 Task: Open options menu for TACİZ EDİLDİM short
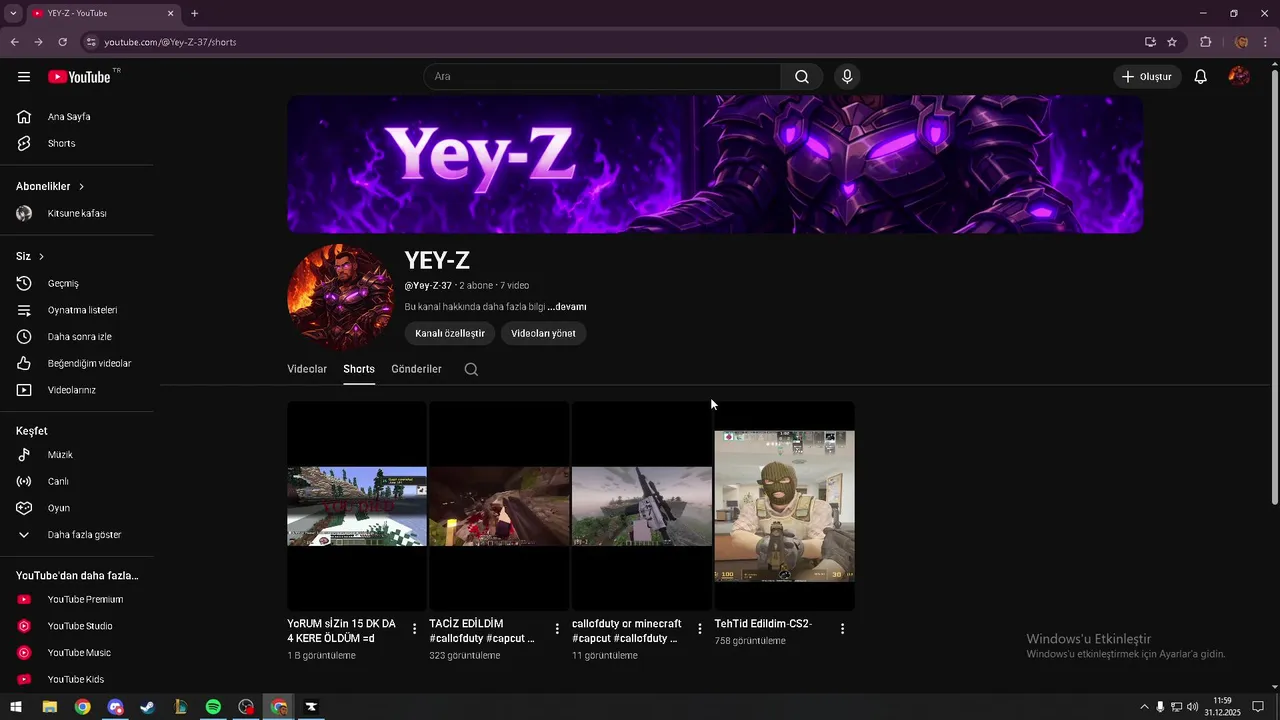click(x=557, y=629)
